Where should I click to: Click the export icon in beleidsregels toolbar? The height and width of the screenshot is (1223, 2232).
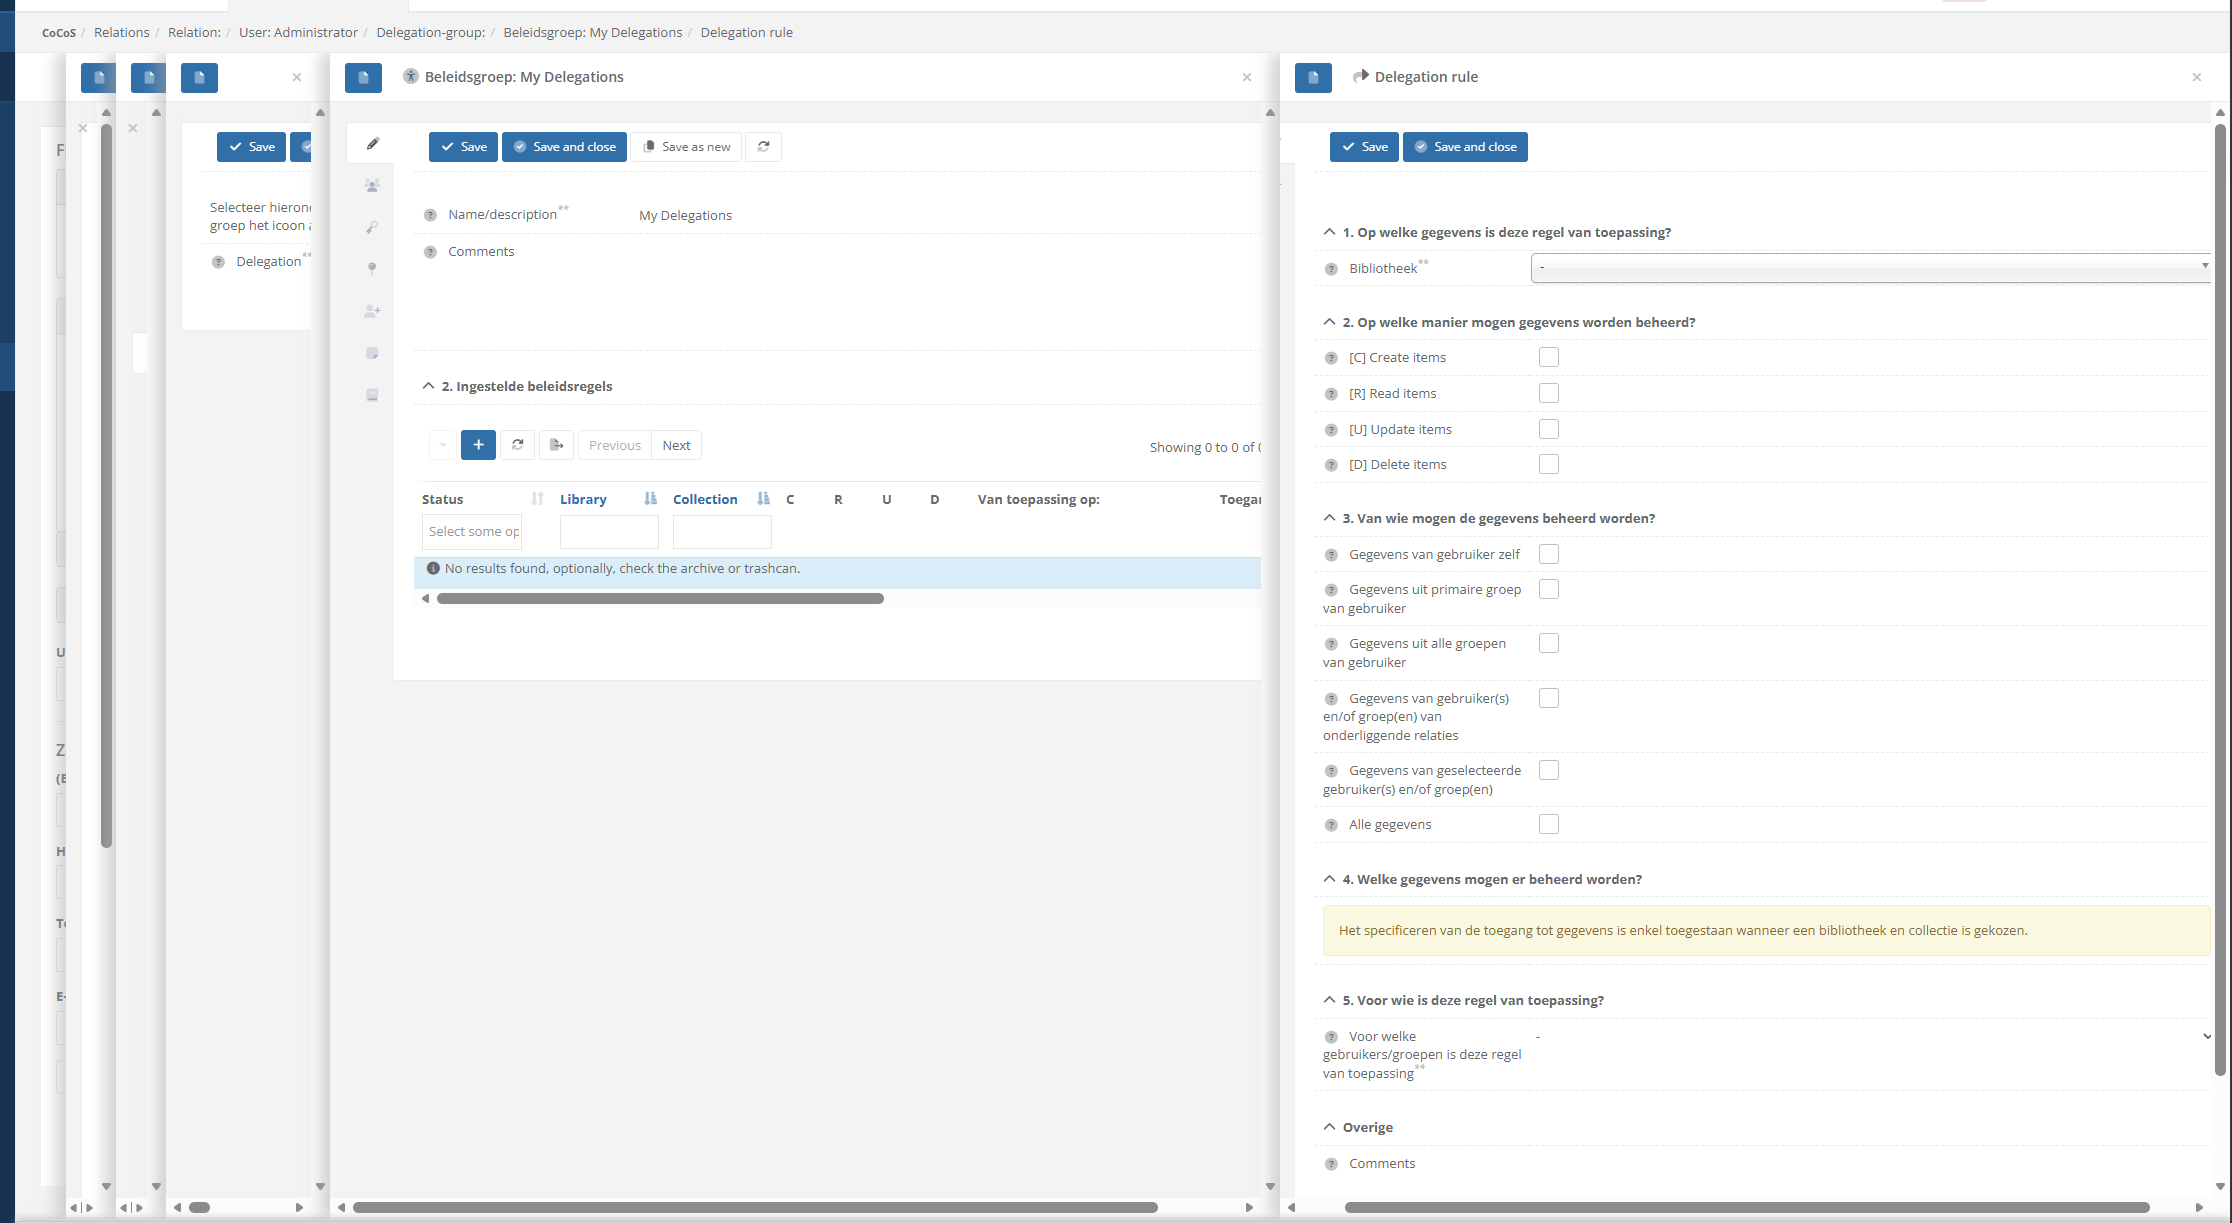click(x=556, y=445)
